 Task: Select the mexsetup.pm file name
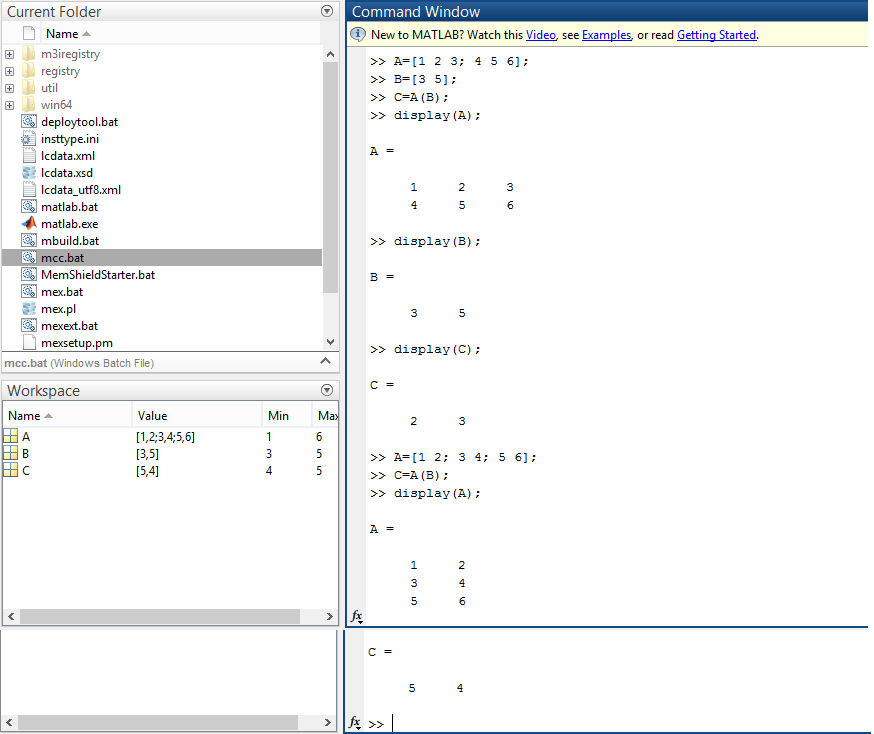(77, 343)
